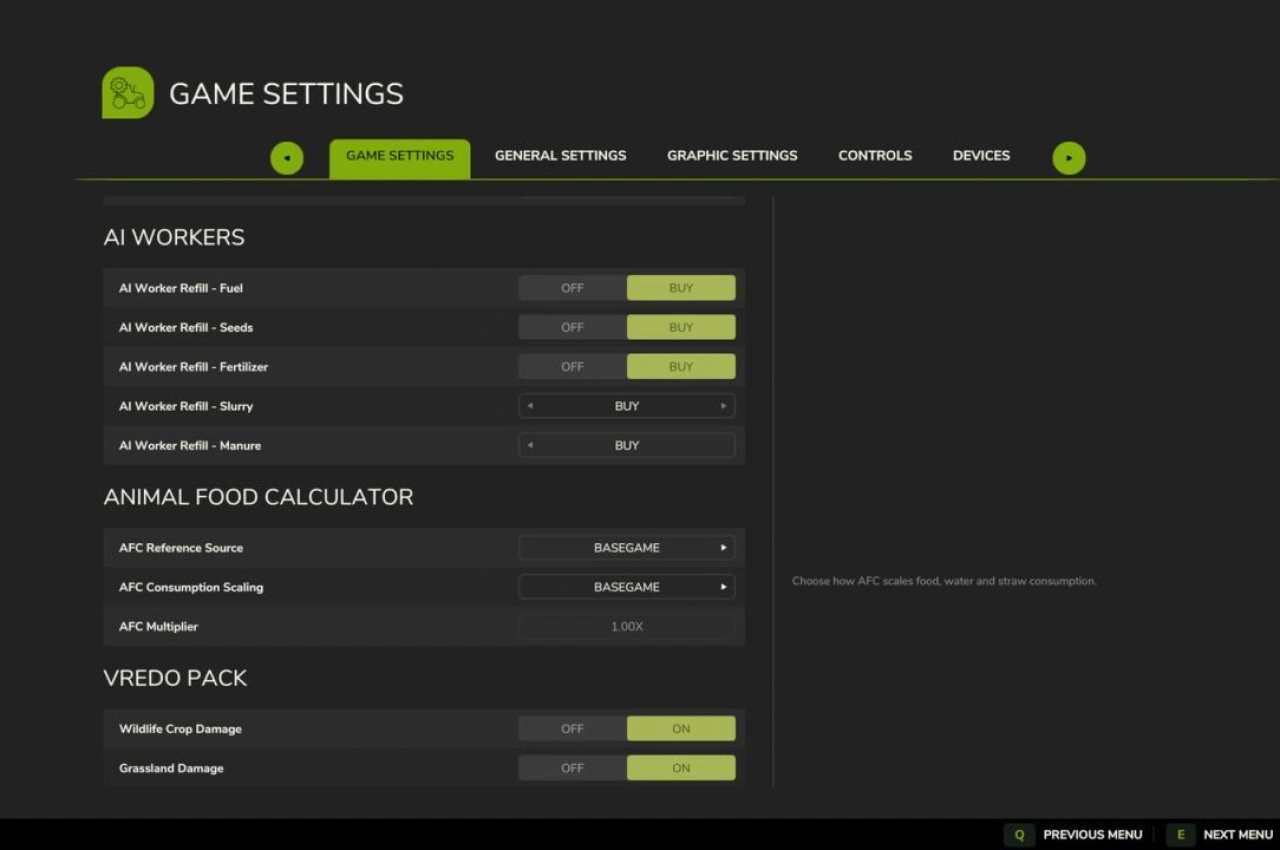Click right arrow on AI Worker Refill Slurry

(723, 406)
